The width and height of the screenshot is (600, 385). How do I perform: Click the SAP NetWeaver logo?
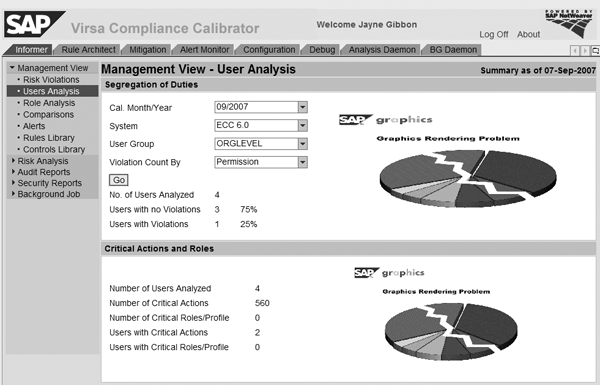tap(569, 24)
